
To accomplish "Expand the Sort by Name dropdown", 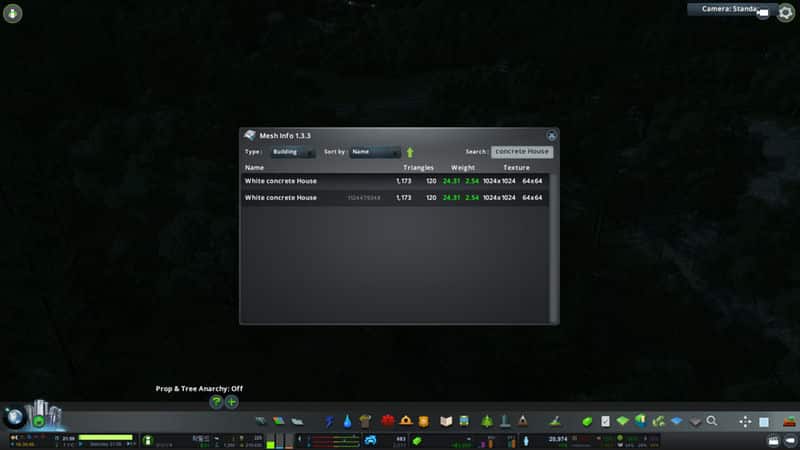I will click(375, 152).
